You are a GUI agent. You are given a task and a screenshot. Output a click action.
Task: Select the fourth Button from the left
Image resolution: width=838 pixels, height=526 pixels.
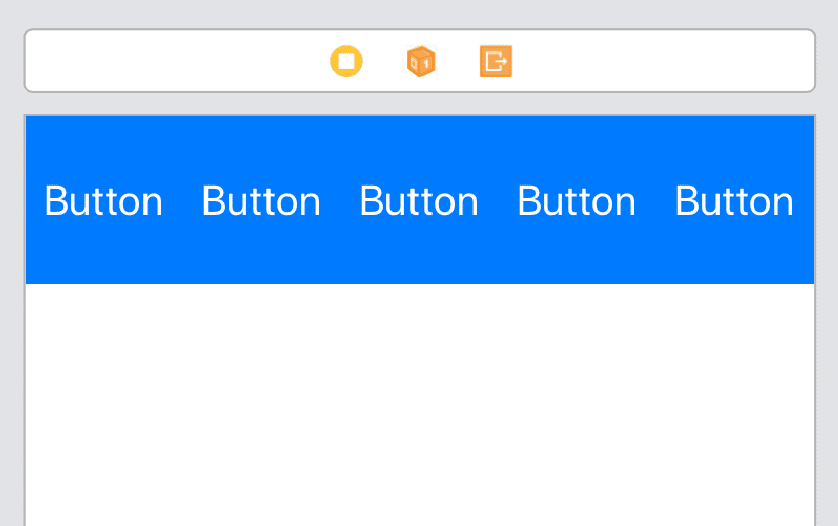coord(576,202)
